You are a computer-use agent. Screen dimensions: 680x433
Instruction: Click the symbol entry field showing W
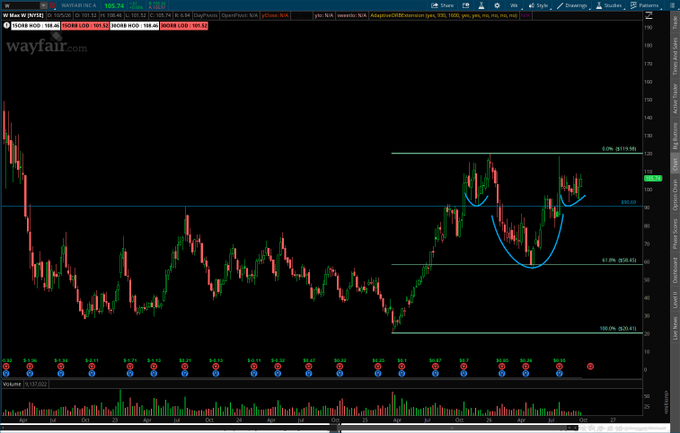pyautogui.click(x=22, y=6)
